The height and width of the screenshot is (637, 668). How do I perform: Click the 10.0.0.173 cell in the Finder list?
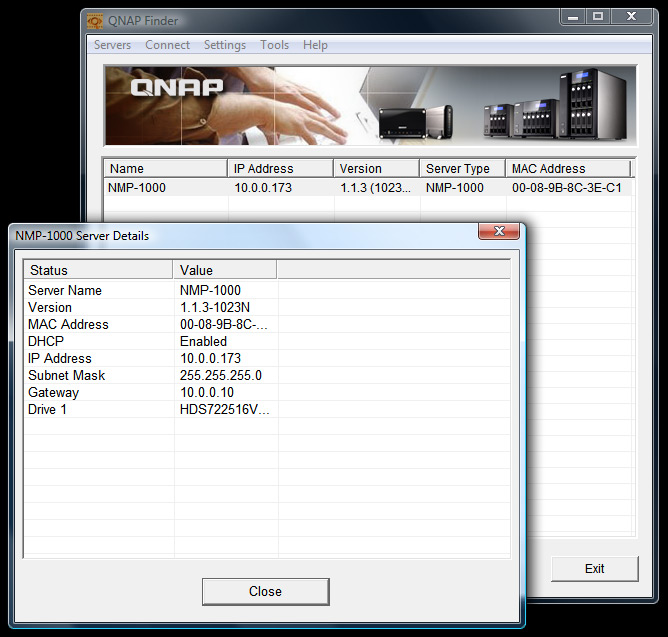pos(263,187)
